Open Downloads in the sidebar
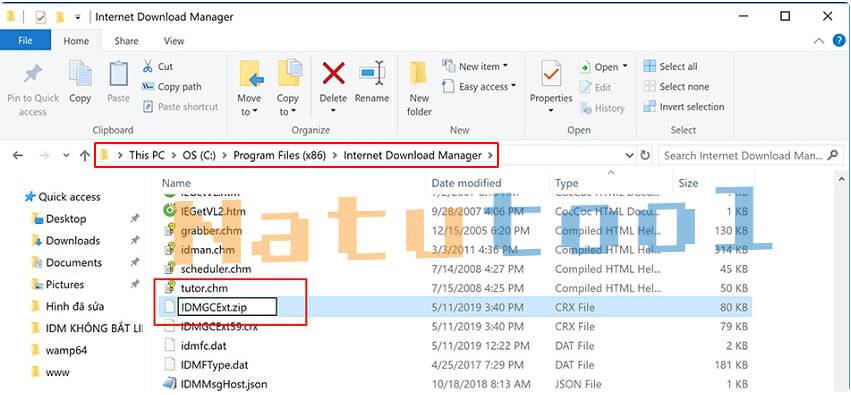The image size is (851, 395). click(x=66, y=240)
